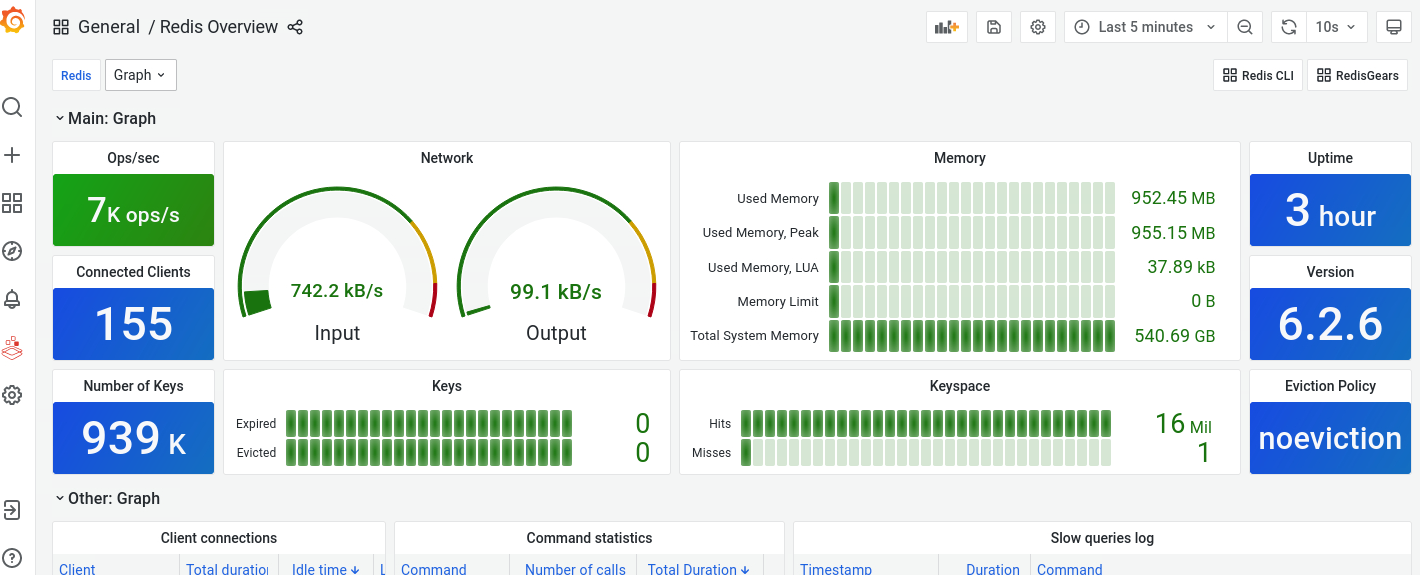Open the Number of Keys panel title
1420x575 pixels.
click(133, 386)
